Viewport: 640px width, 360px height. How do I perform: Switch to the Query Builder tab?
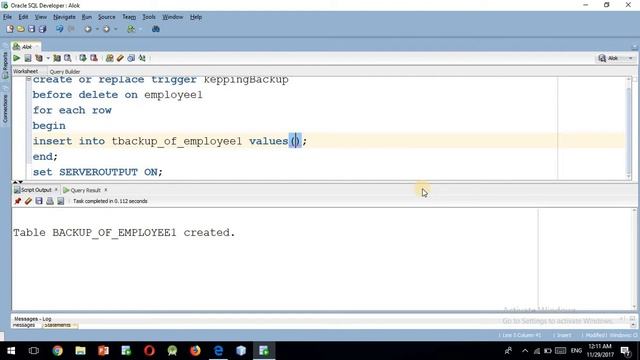(64, 71)
